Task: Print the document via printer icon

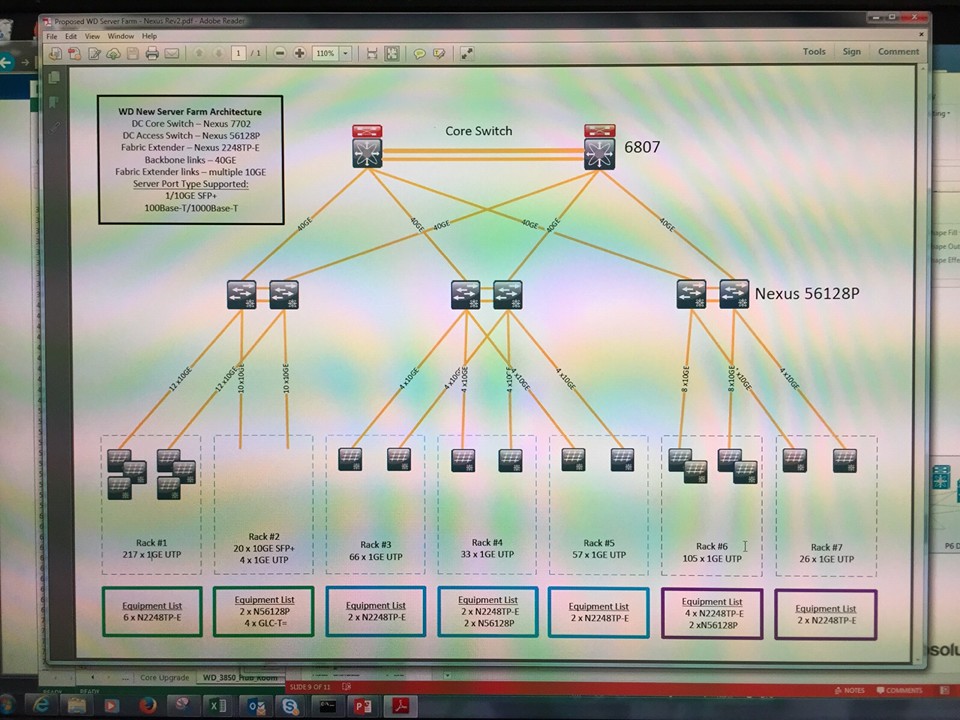Action: point(152,54)
